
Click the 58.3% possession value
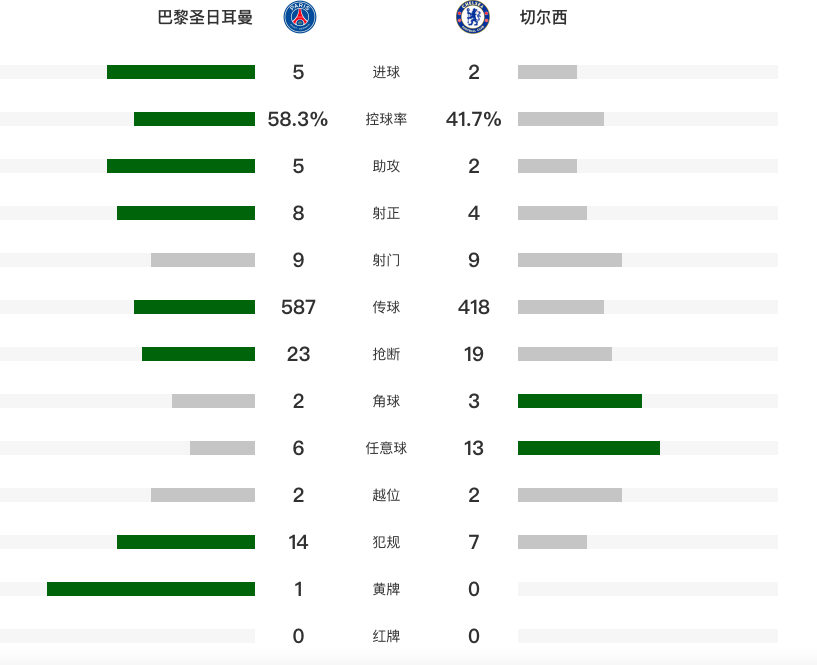(x=298, y=119)
